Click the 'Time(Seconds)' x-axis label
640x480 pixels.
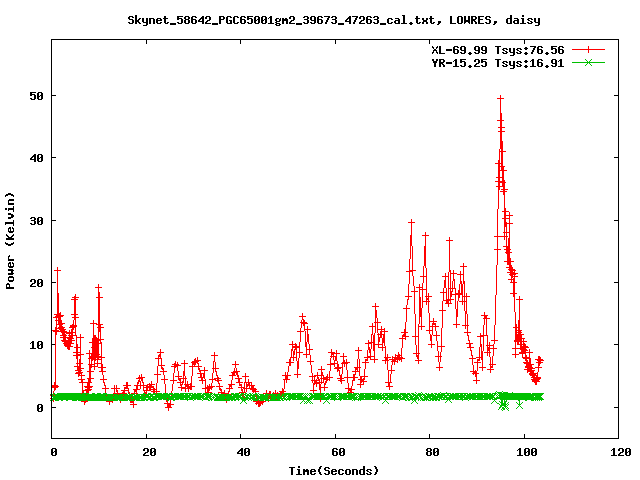pos(334,471)
